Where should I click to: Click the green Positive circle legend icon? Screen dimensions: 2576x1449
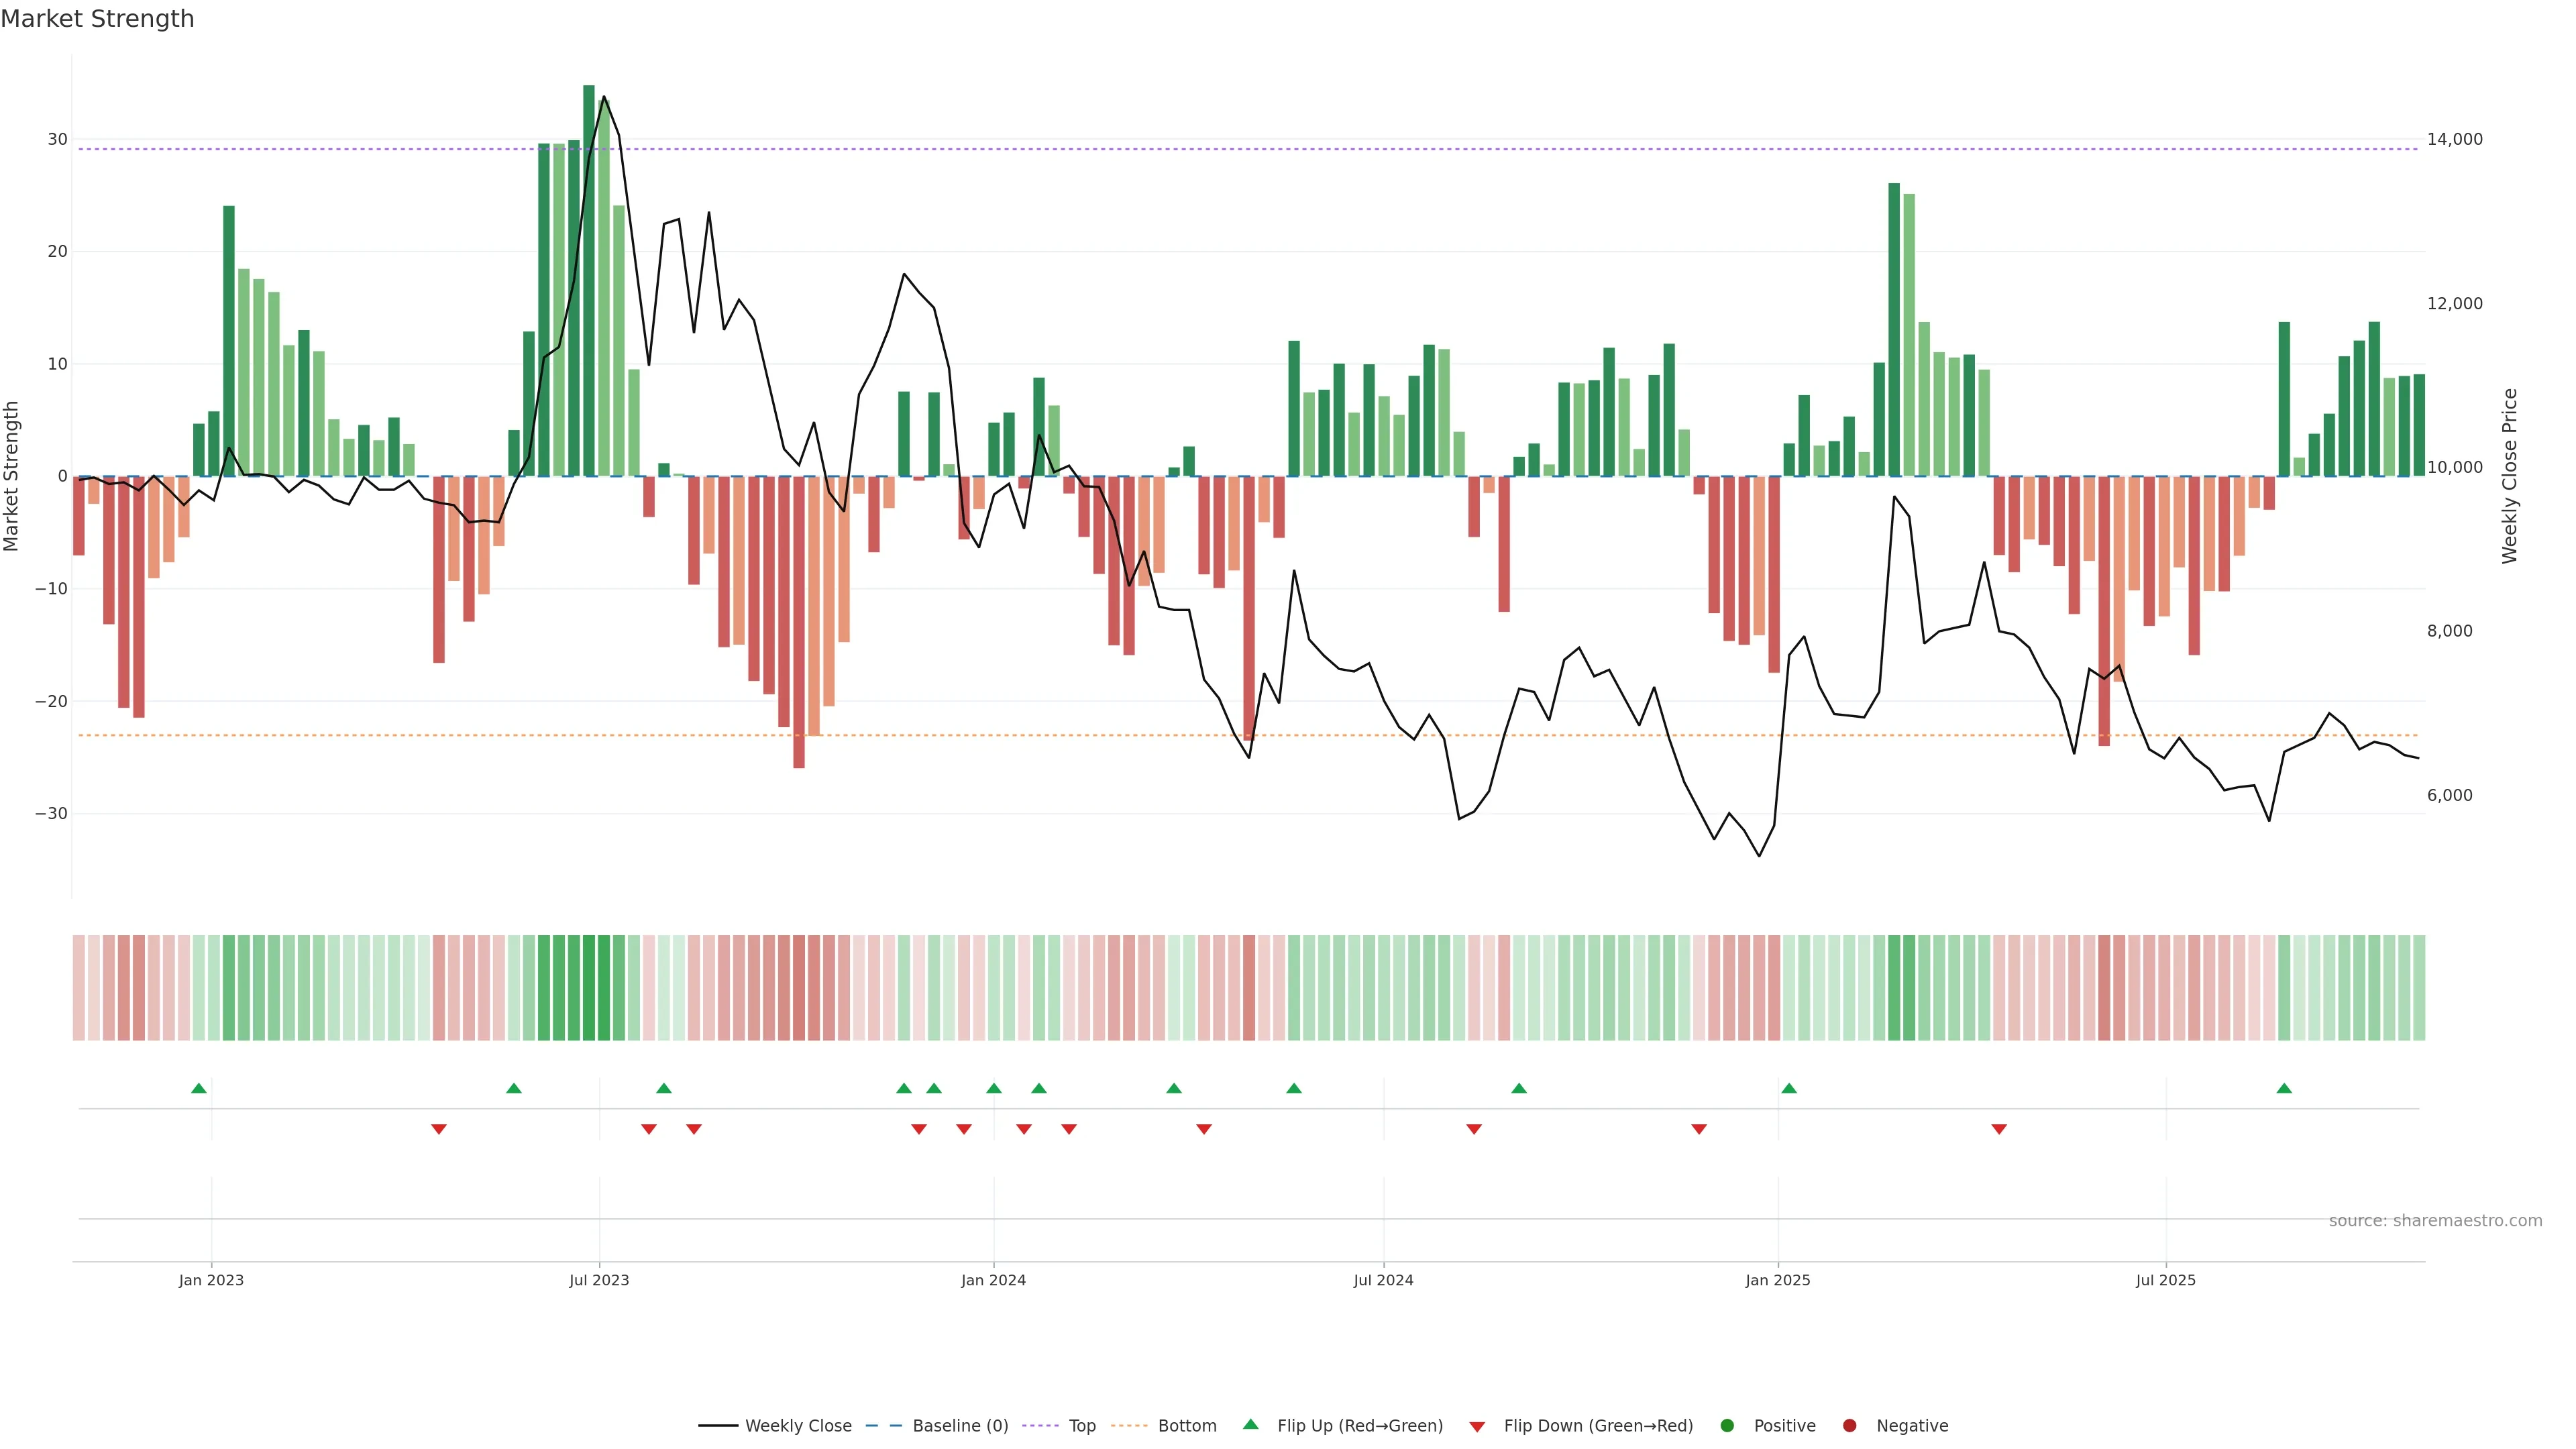coord(1727,1426)
